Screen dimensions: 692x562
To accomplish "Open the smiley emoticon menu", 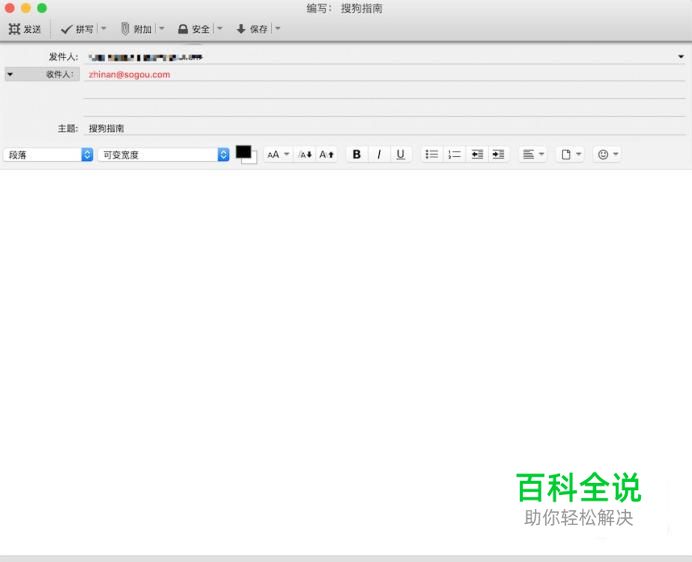I will [608, 155].
